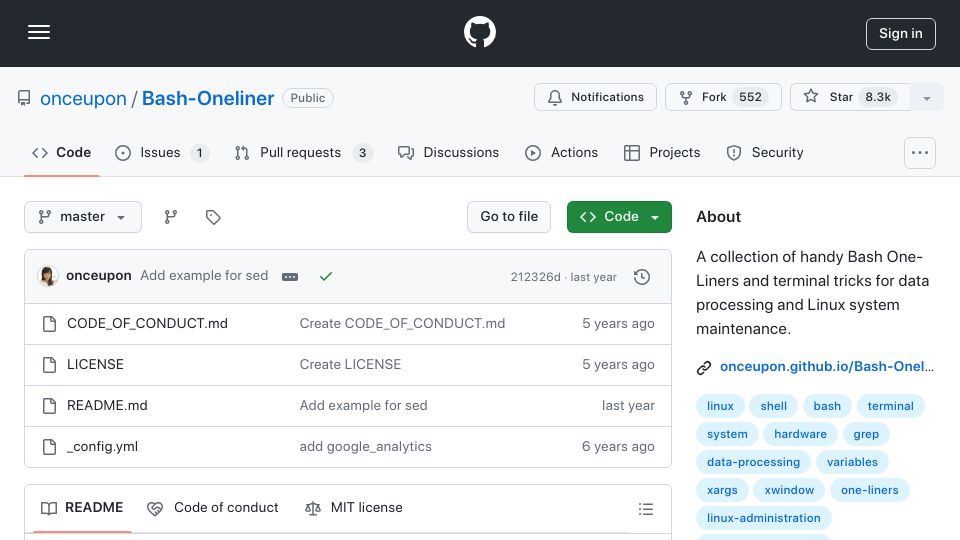Viewport: 960px width, 540px height.
Task: Click the fork count 552
Action: [750, 97]
